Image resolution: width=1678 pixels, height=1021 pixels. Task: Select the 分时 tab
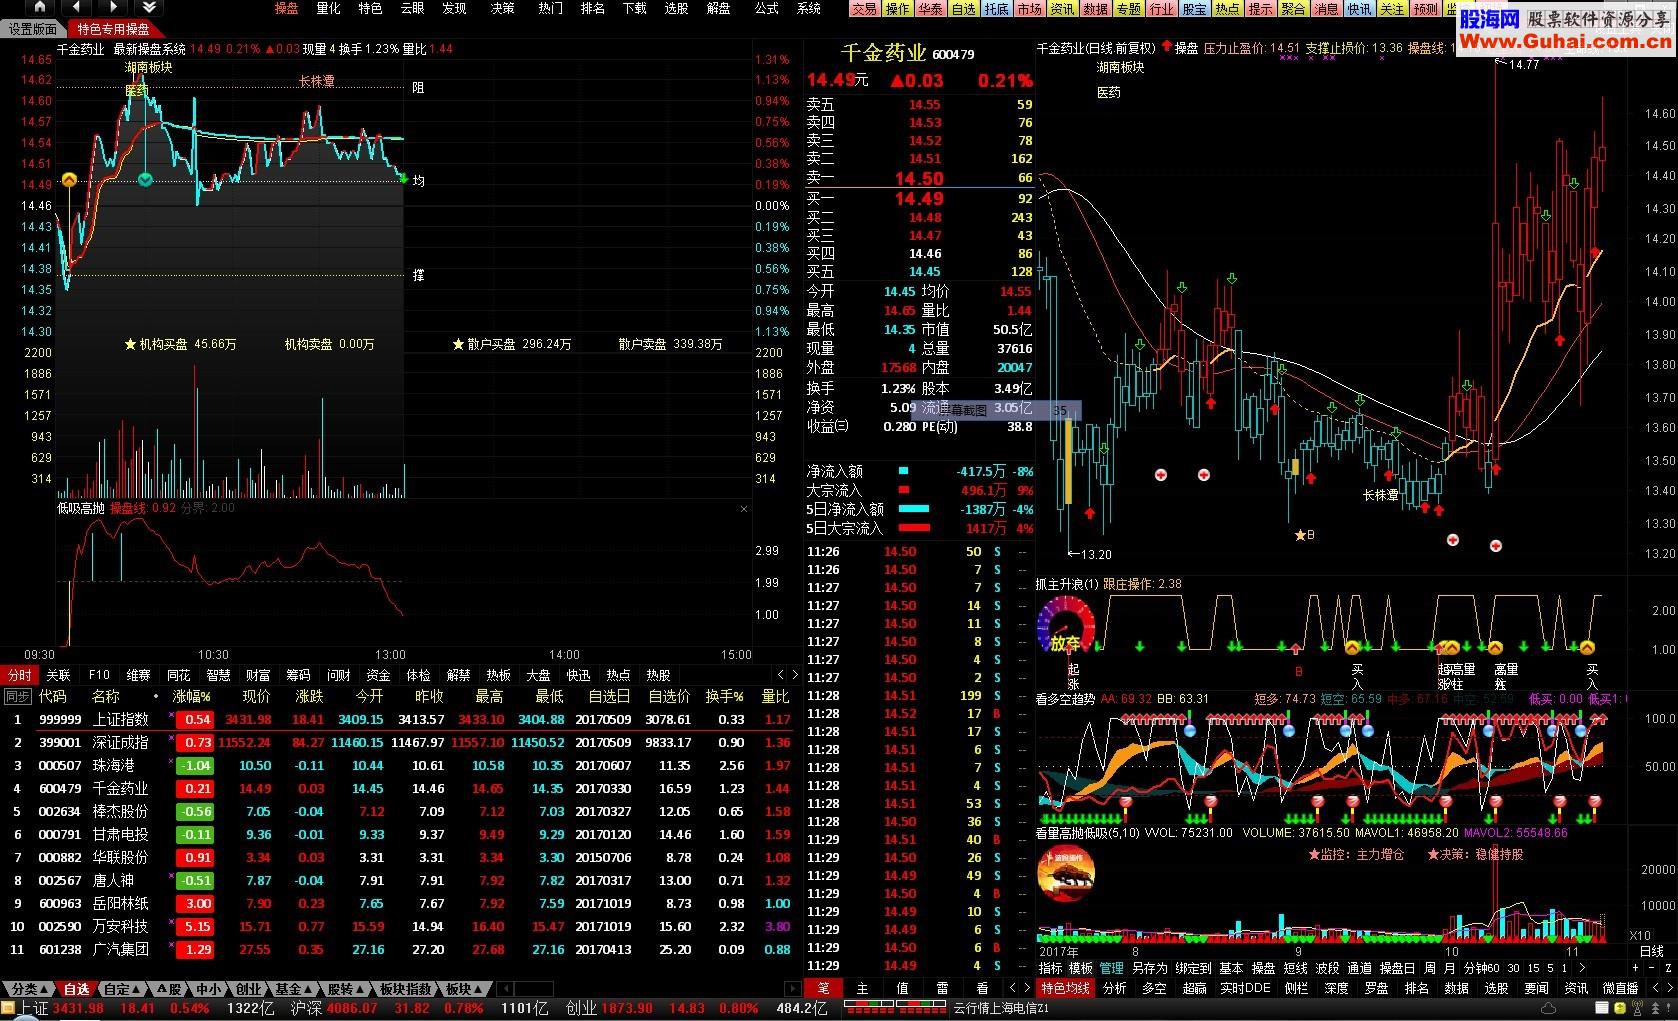pyautogui.click(x=19, y=675)
